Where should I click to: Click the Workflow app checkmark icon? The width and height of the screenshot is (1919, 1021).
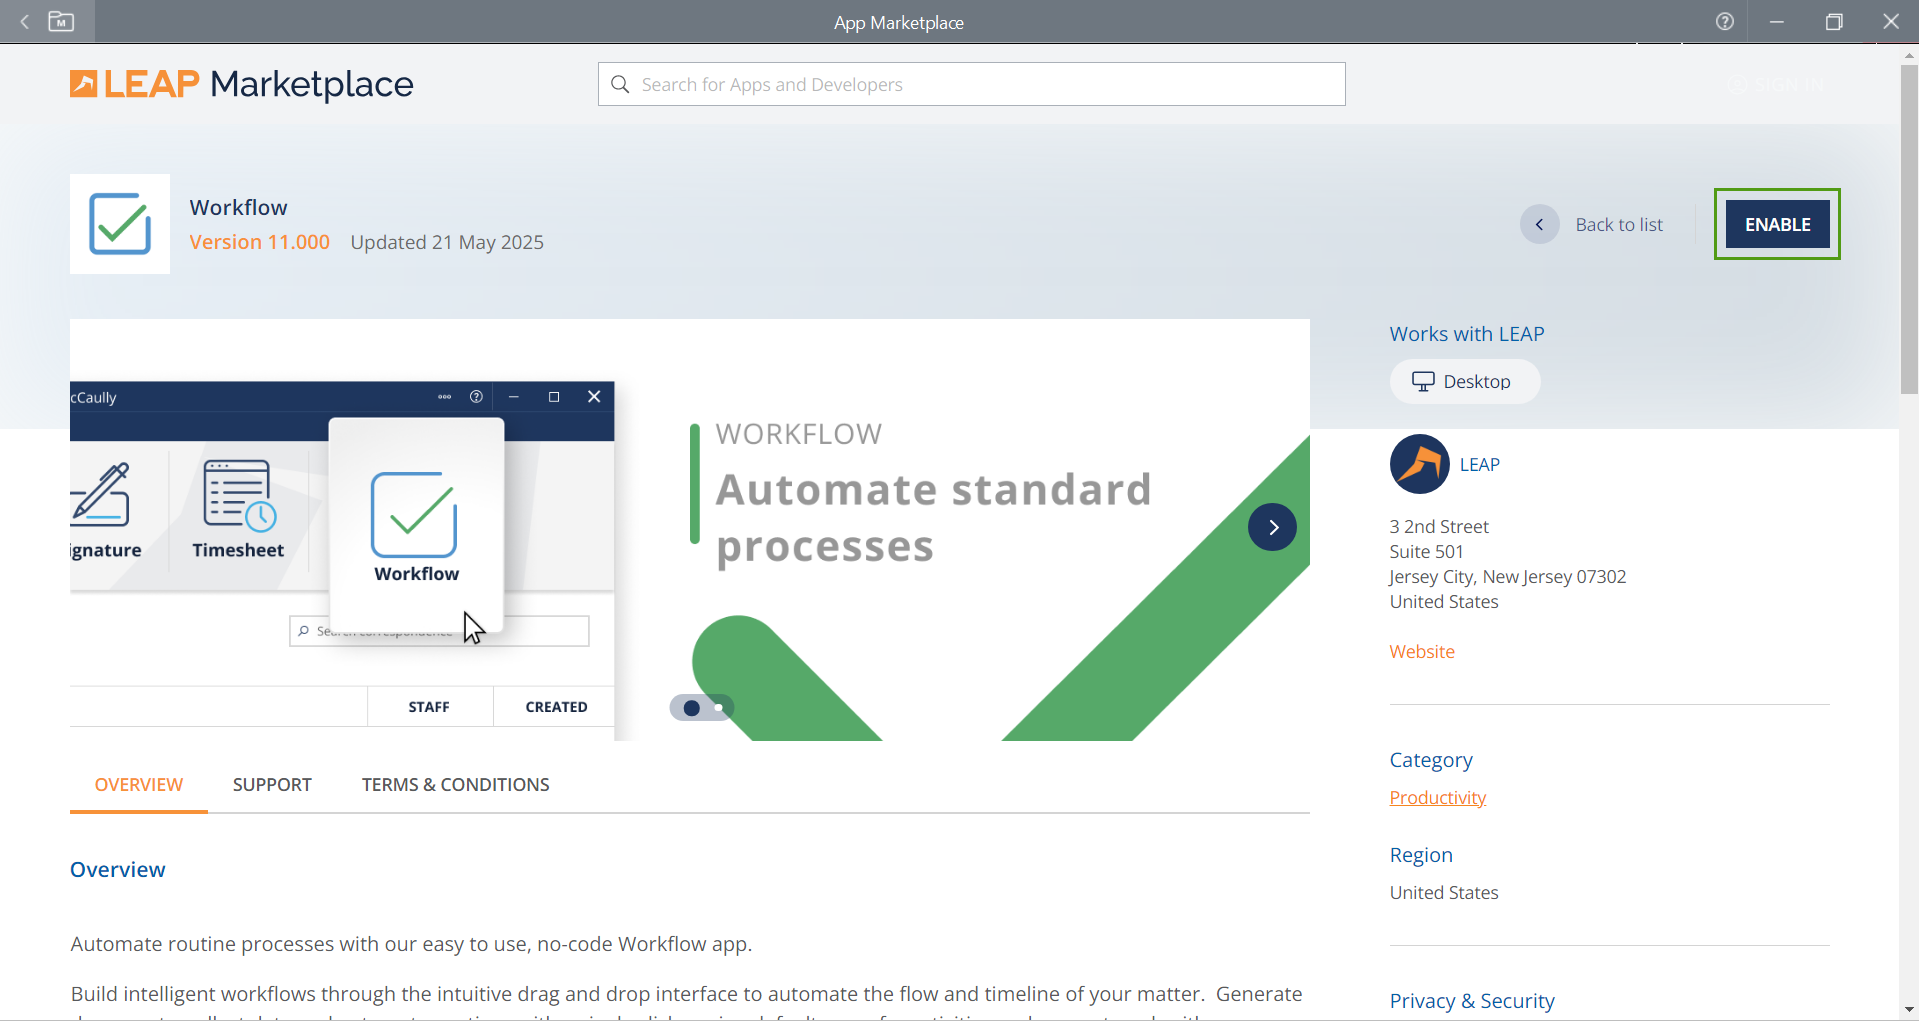click(120, 224)
